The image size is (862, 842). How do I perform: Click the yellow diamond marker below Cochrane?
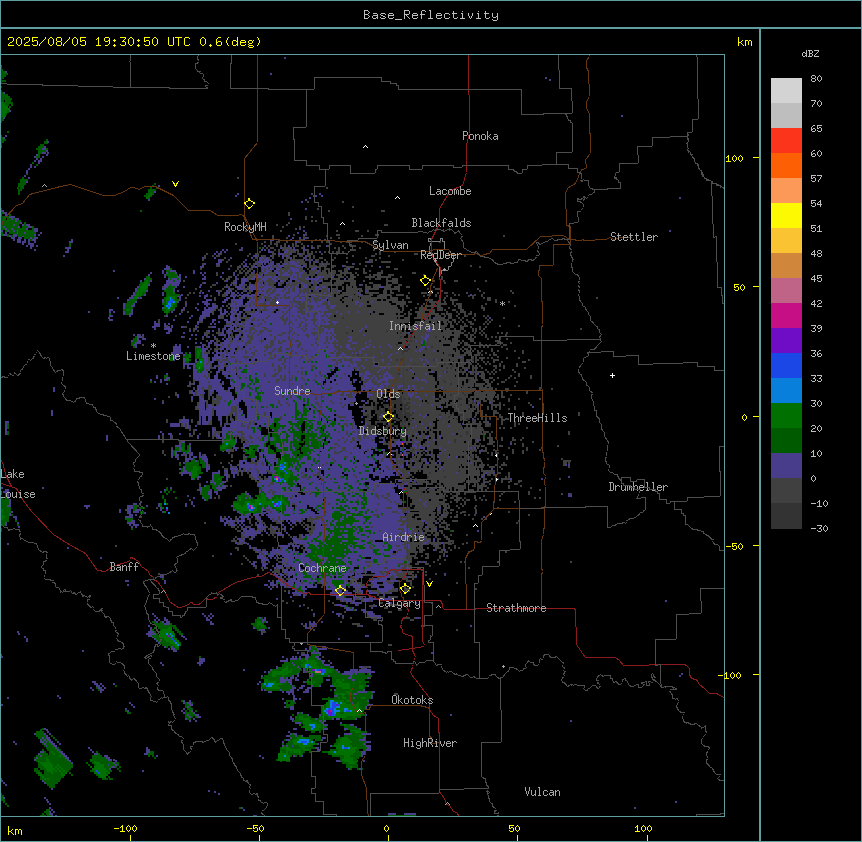tap(340, 591)
